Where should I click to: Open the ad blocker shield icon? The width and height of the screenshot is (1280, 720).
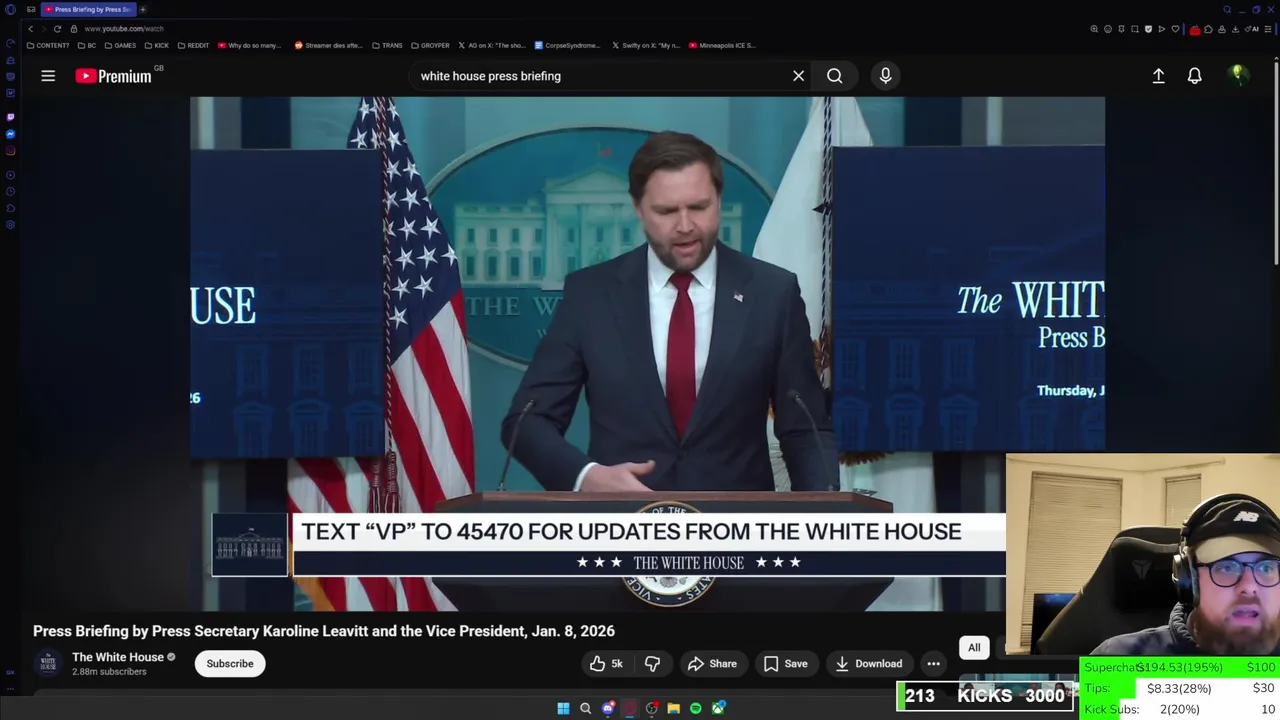(x=1148, y=29)
